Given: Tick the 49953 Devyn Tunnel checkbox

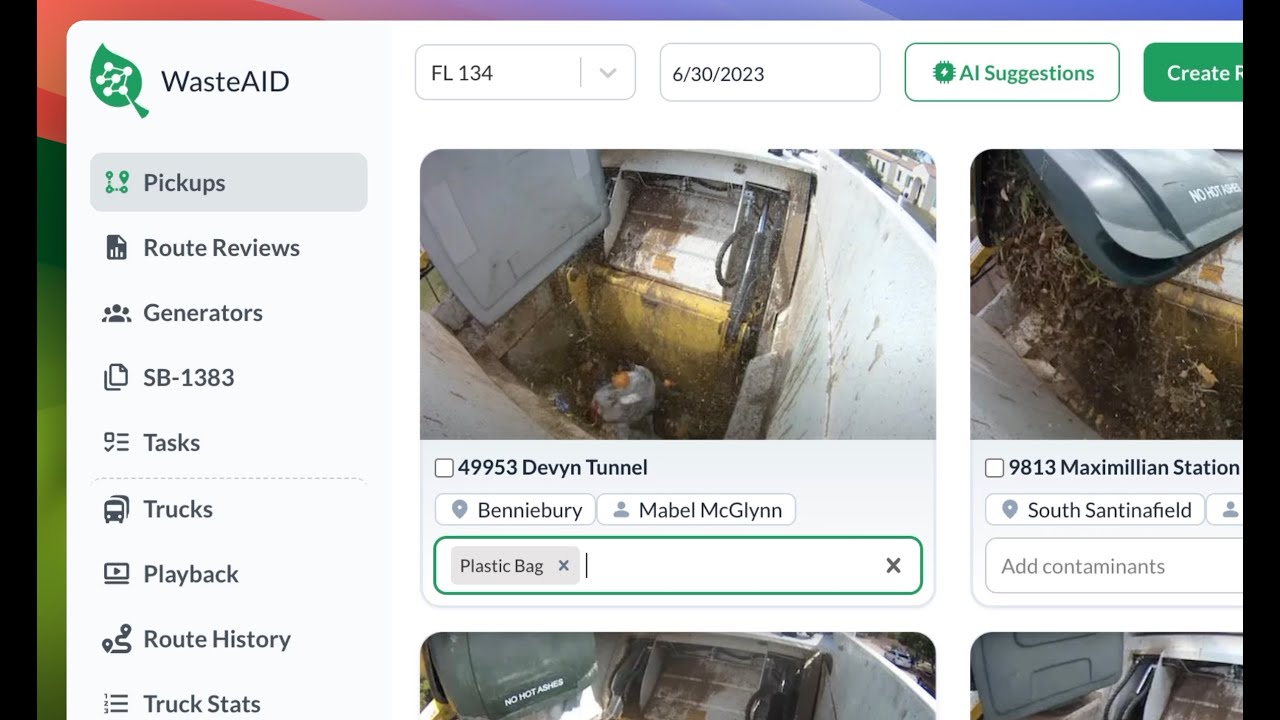Looking at the screenshot, I should coord(444,468).
